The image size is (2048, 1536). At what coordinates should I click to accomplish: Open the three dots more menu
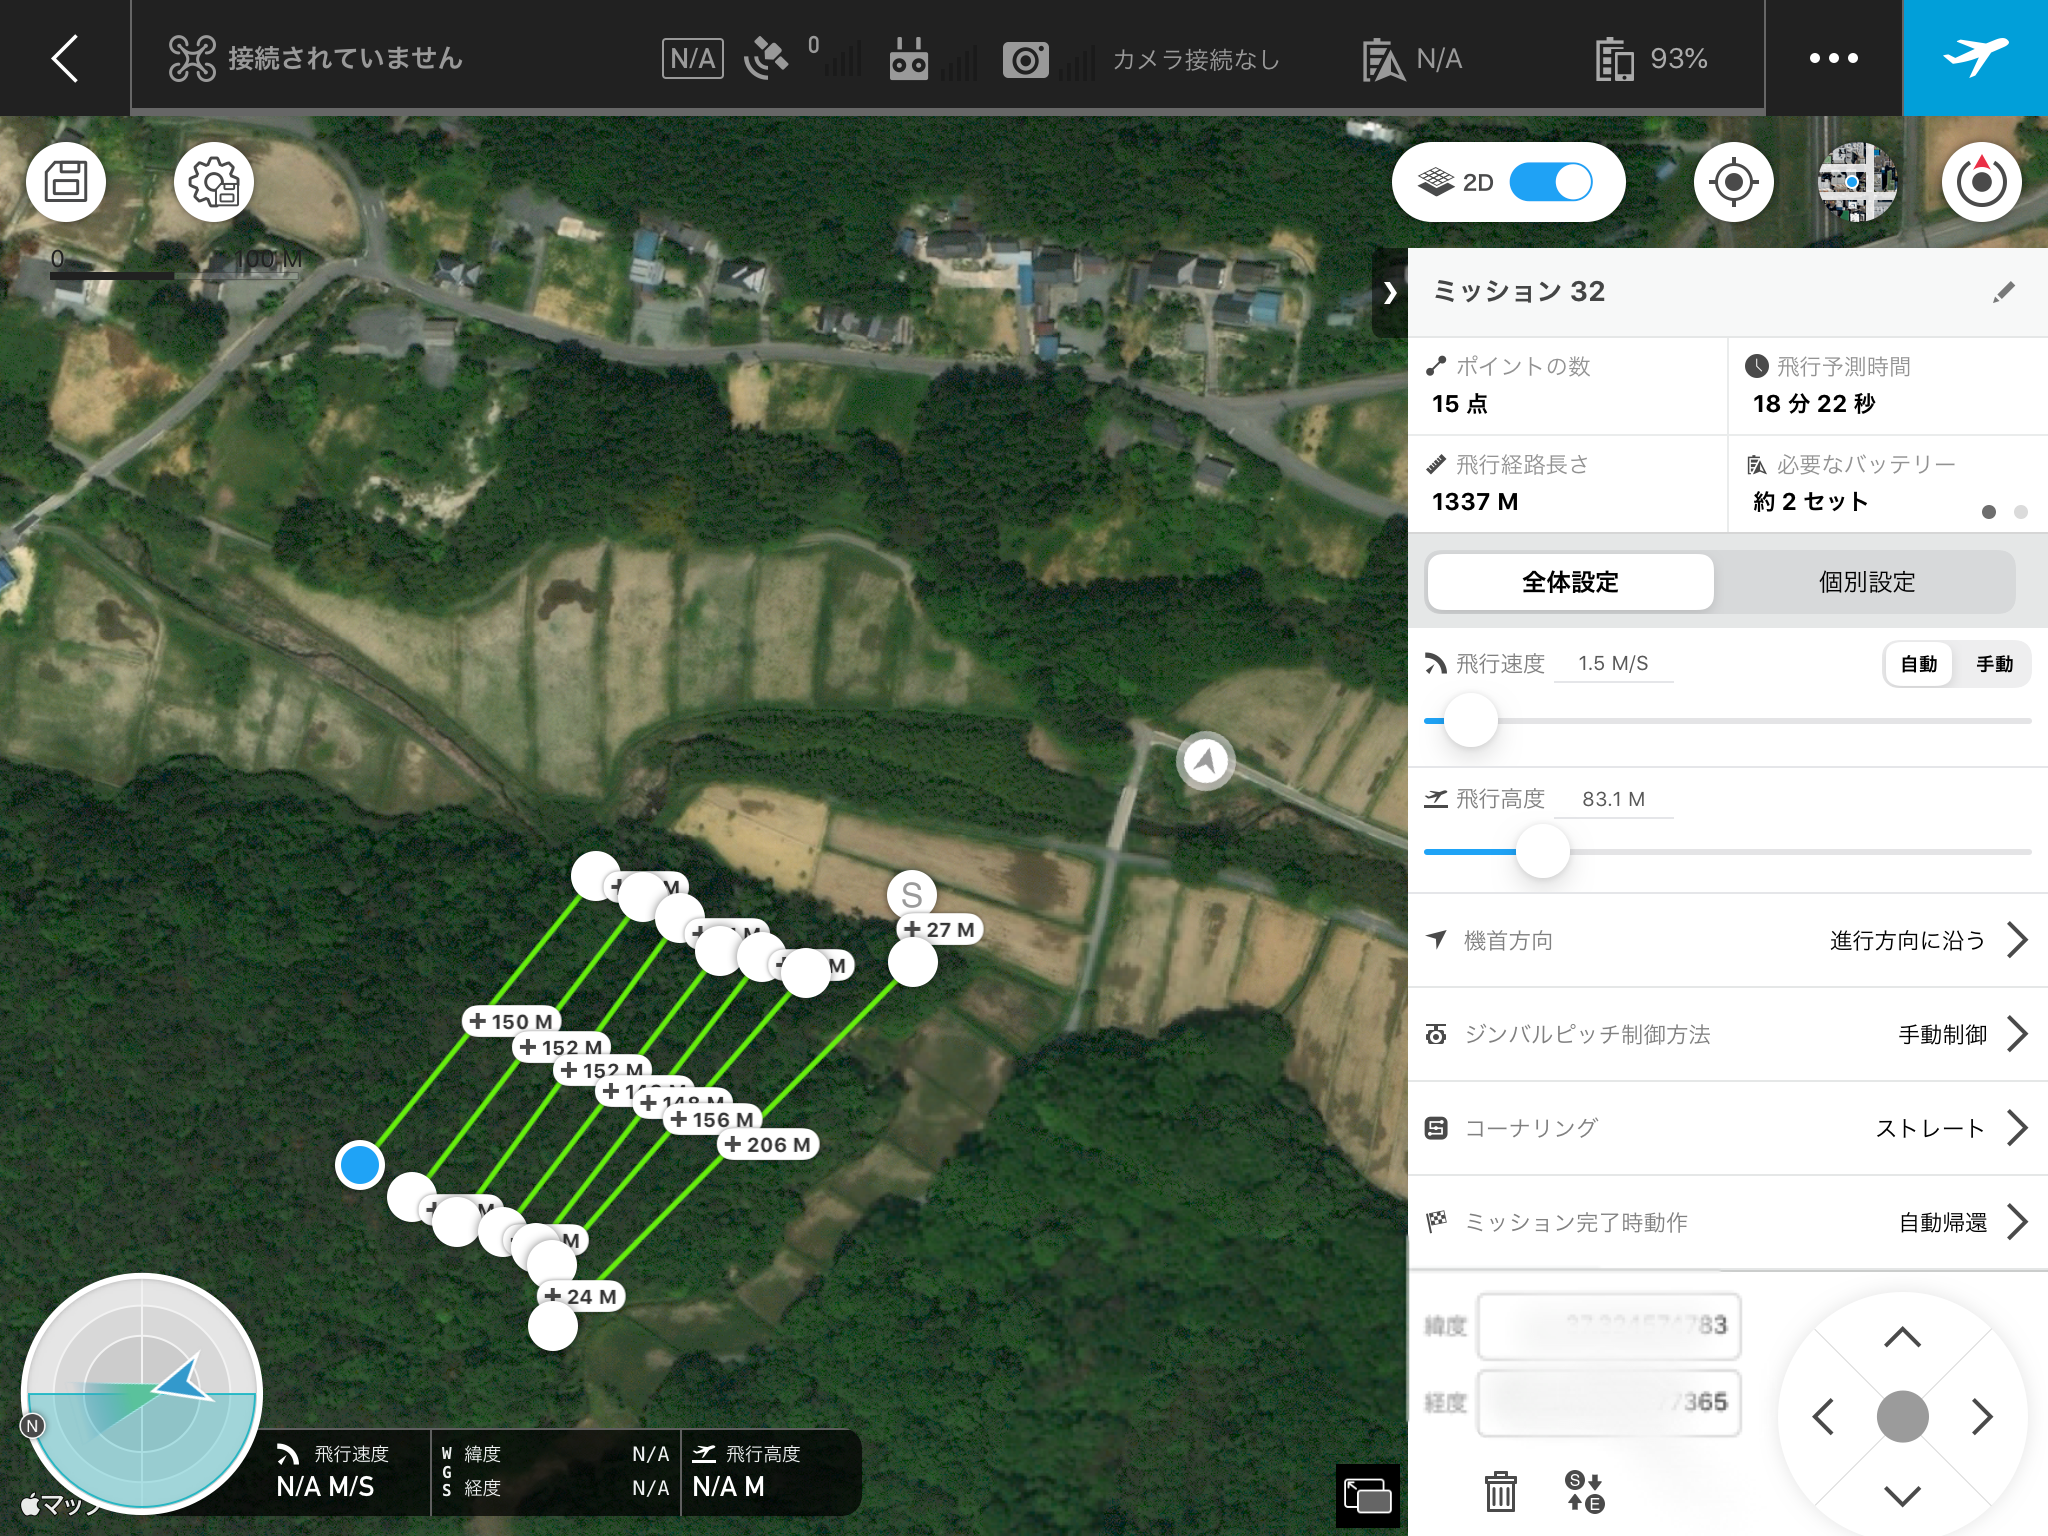coord(1833,58)
